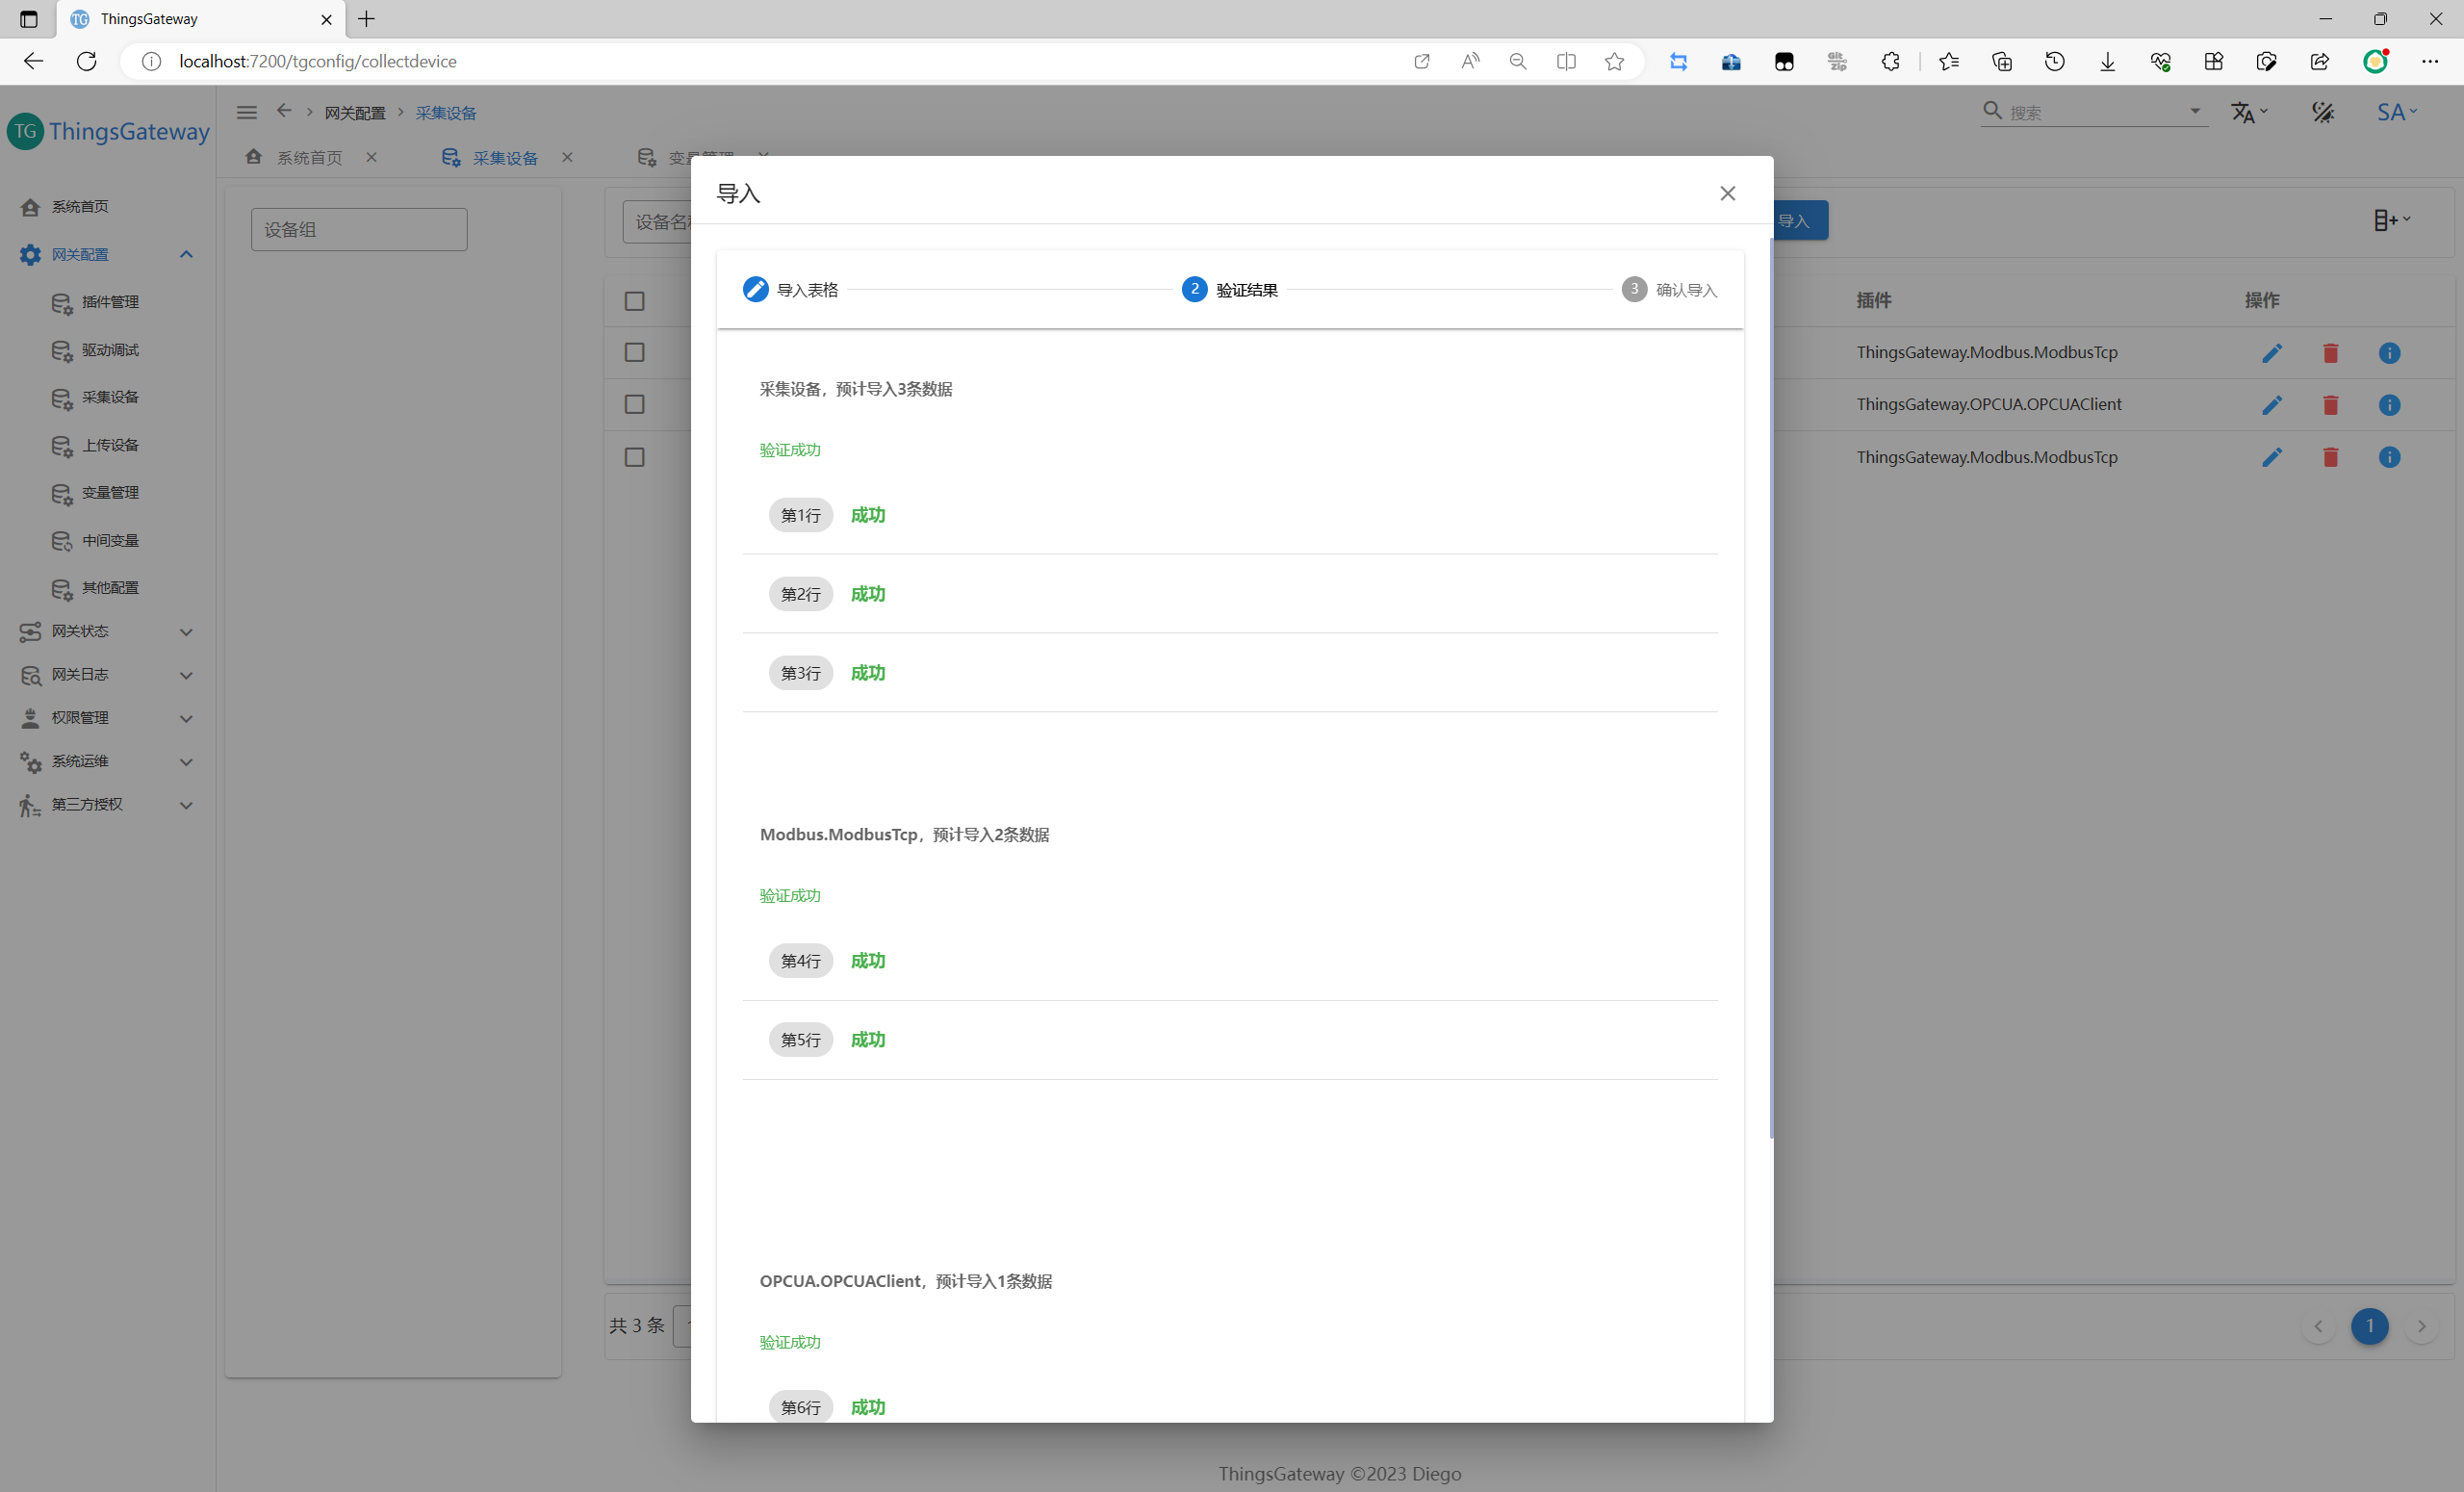Click the 设备组 input field
This screenshot has height=1492, width=2464.
pyautogui.click(x=358, y=230)
